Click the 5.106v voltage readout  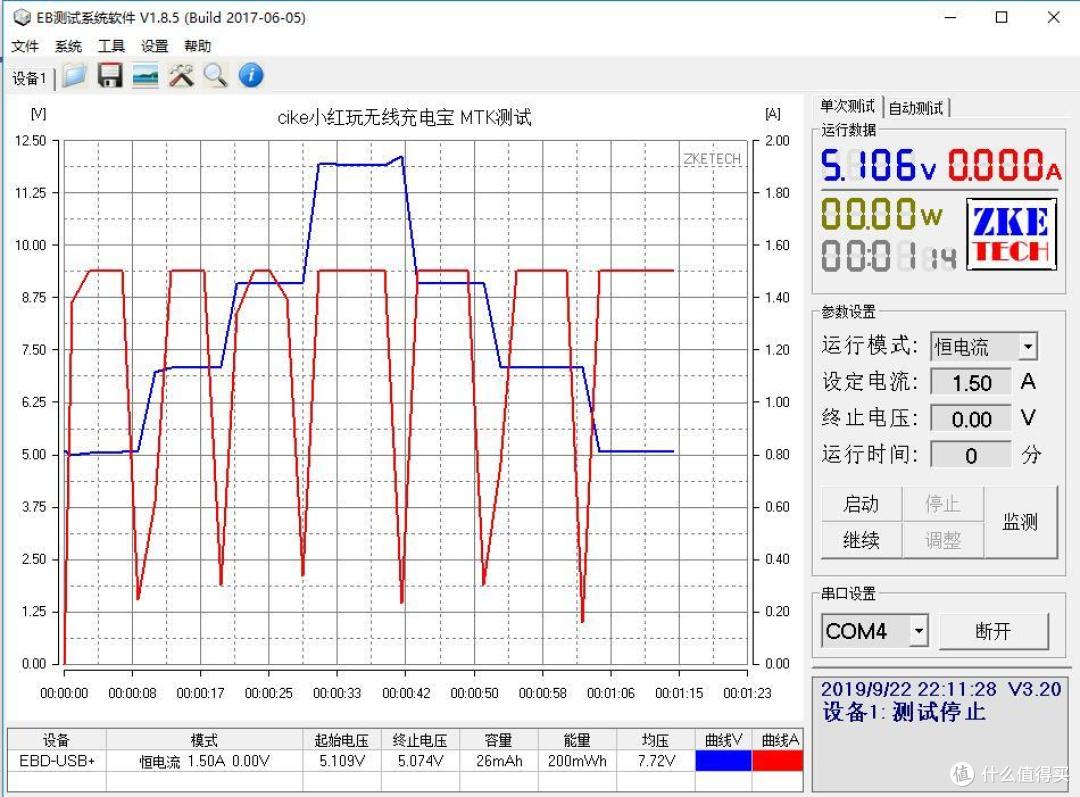(878, 165)
